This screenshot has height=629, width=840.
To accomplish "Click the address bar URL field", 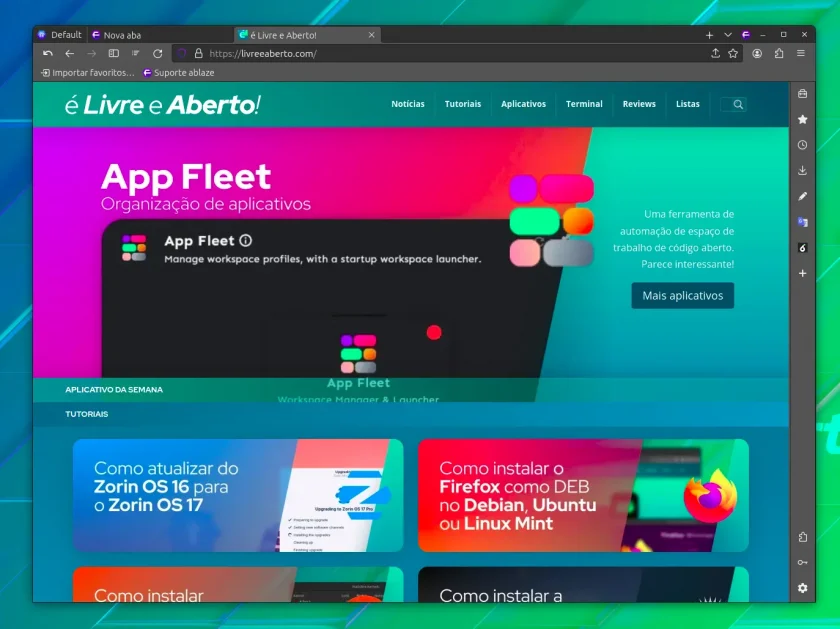I will point(455,54).
